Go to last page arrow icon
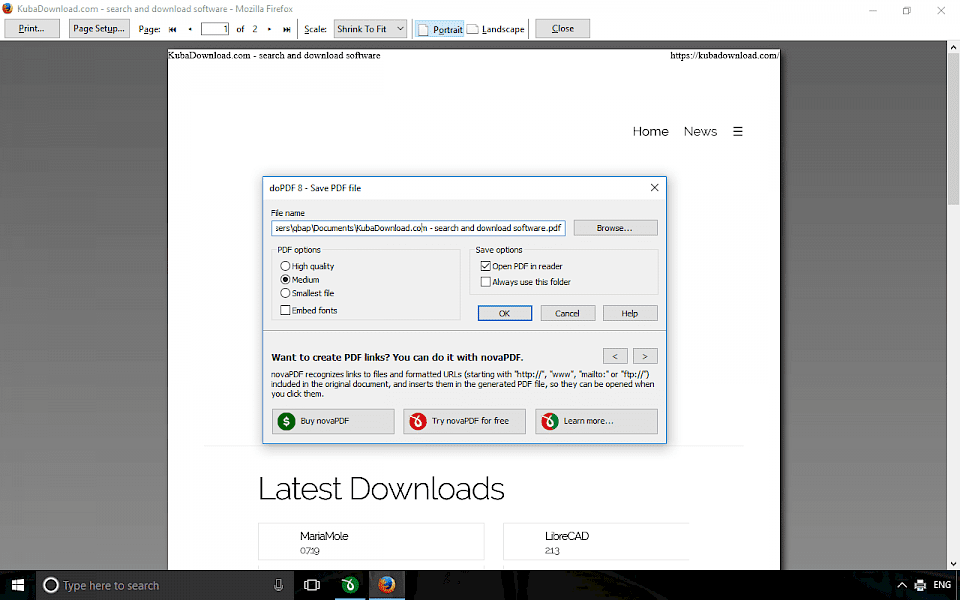 [287, 29]
